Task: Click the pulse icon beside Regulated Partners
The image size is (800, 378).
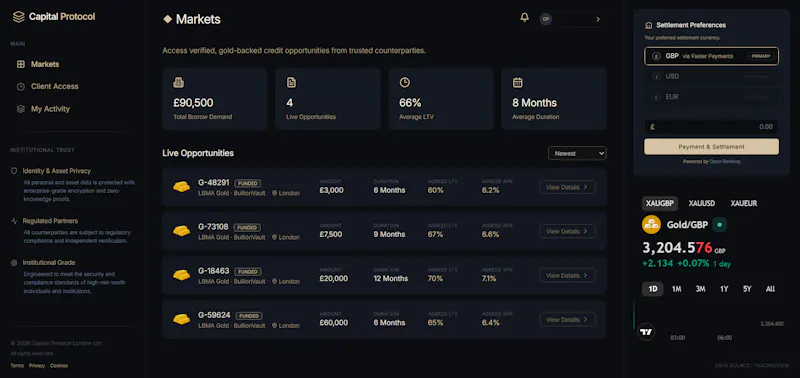Action: point(14,221)
